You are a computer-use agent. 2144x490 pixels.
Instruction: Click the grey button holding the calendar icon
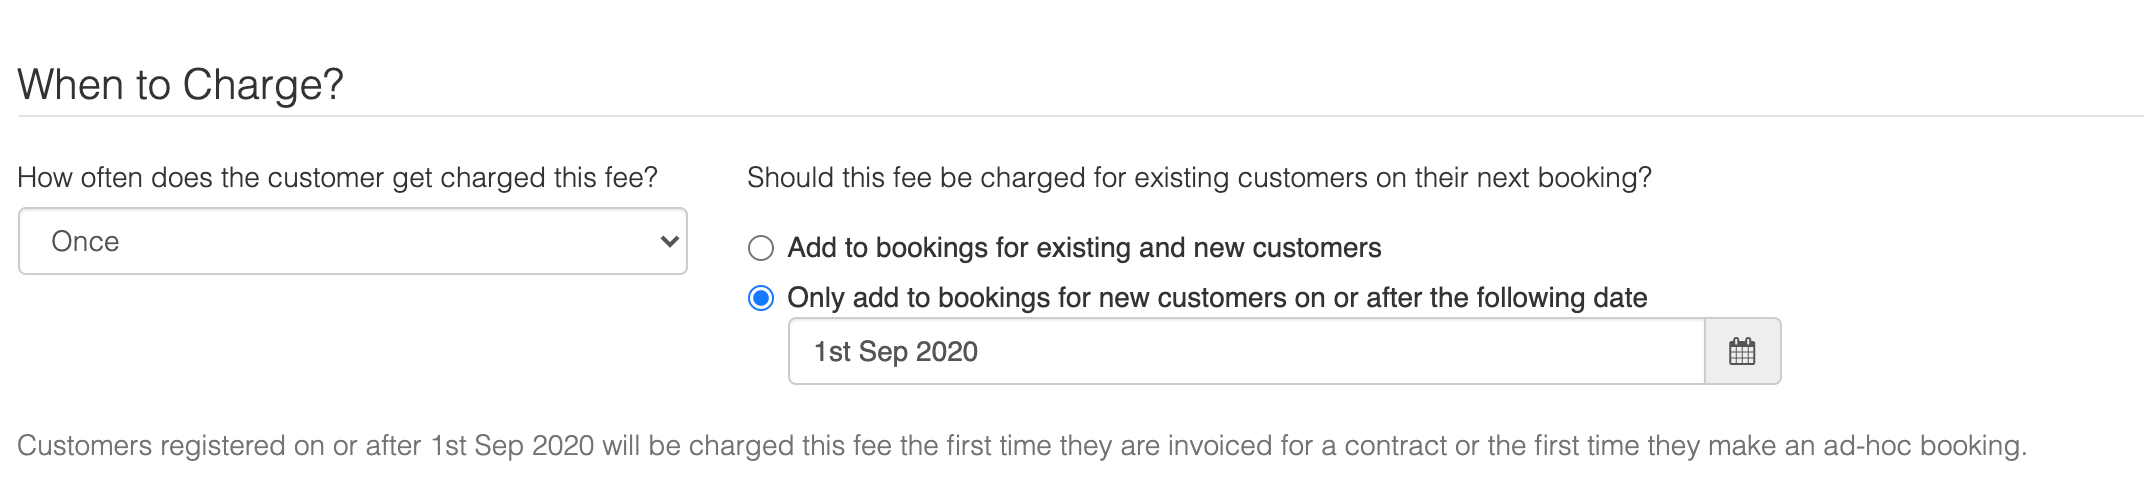(x=1743, y=351)
